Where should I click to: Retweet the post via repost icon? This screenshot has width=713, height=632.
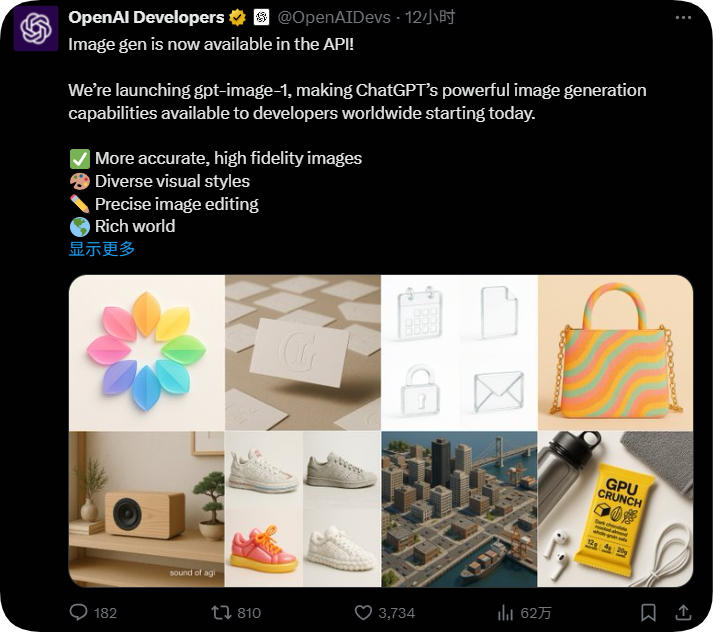point(221,612)
